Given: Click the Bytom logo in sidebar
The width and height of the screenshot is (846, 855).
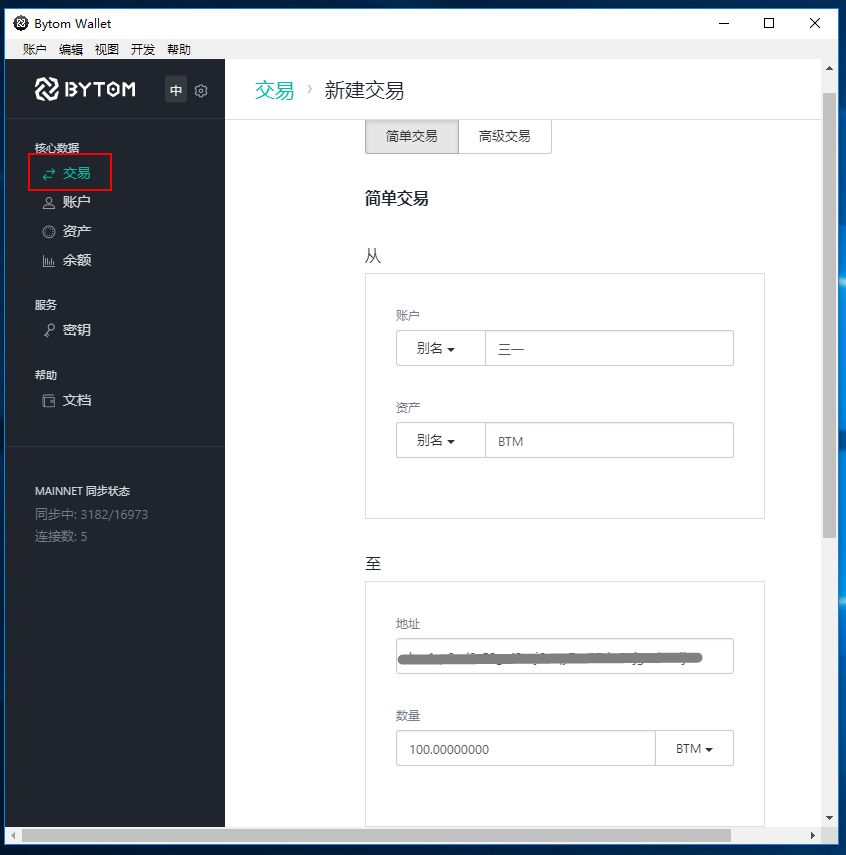Looking at the screenshot, I should coord(85,89).
